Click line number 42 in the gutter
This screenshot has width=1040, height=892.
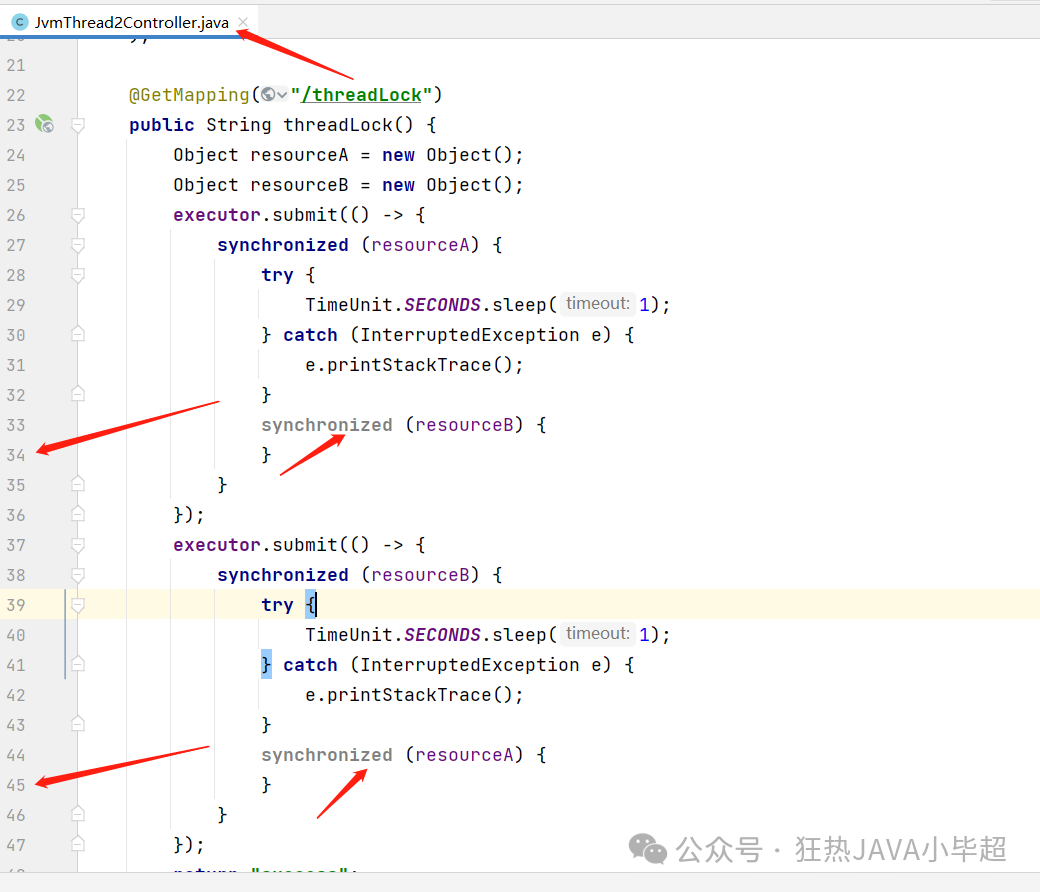coord(16,695)
